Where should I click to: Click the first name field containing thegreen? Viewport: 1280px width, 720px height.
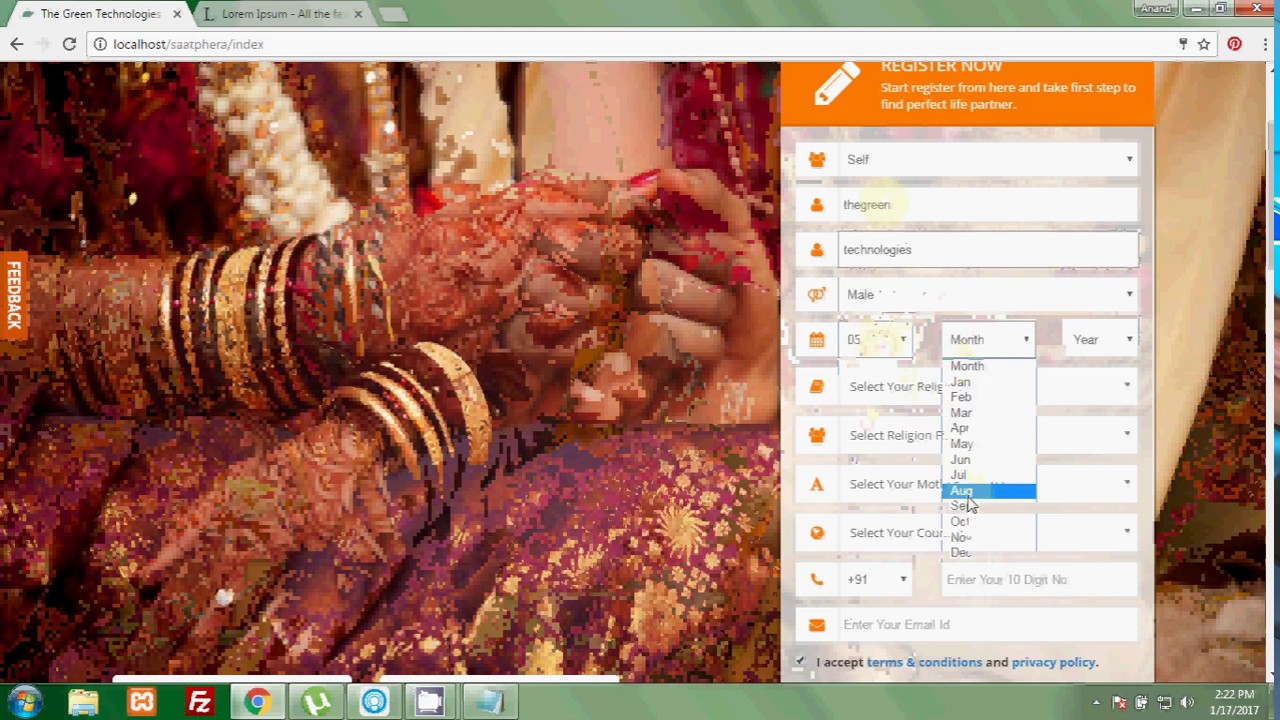(989, 205)
